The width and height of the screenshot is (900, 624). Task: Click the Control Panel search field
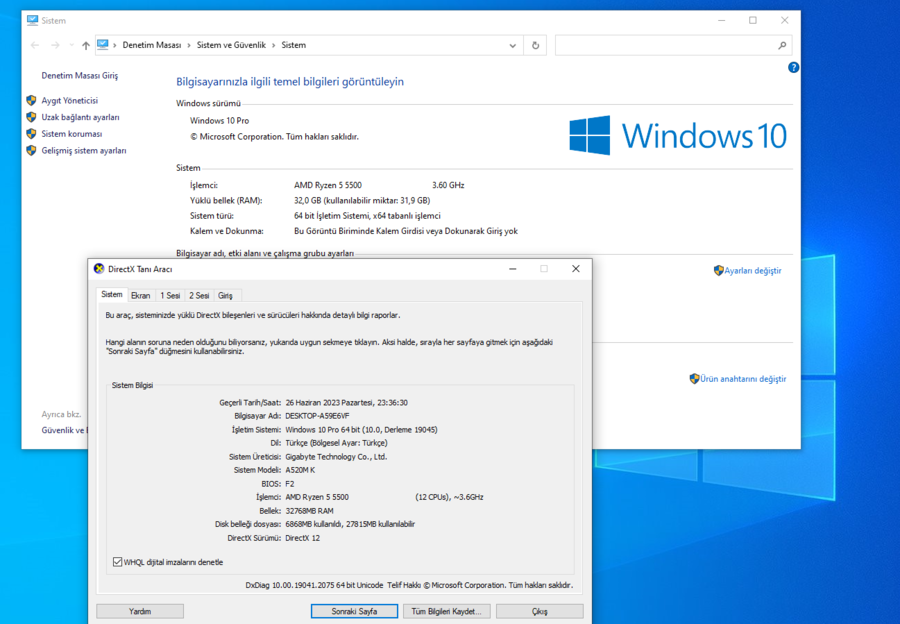(673, 45)
